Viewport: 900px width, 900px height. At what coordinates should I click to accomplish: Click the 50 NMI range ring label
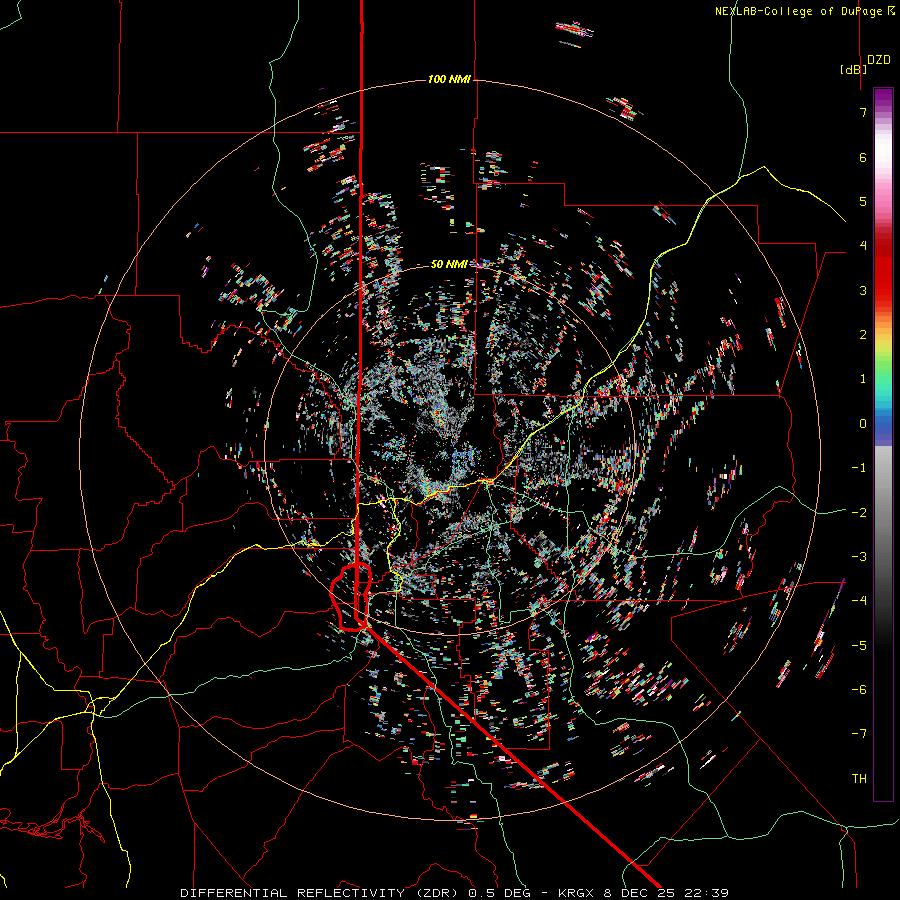click(449, 264)
